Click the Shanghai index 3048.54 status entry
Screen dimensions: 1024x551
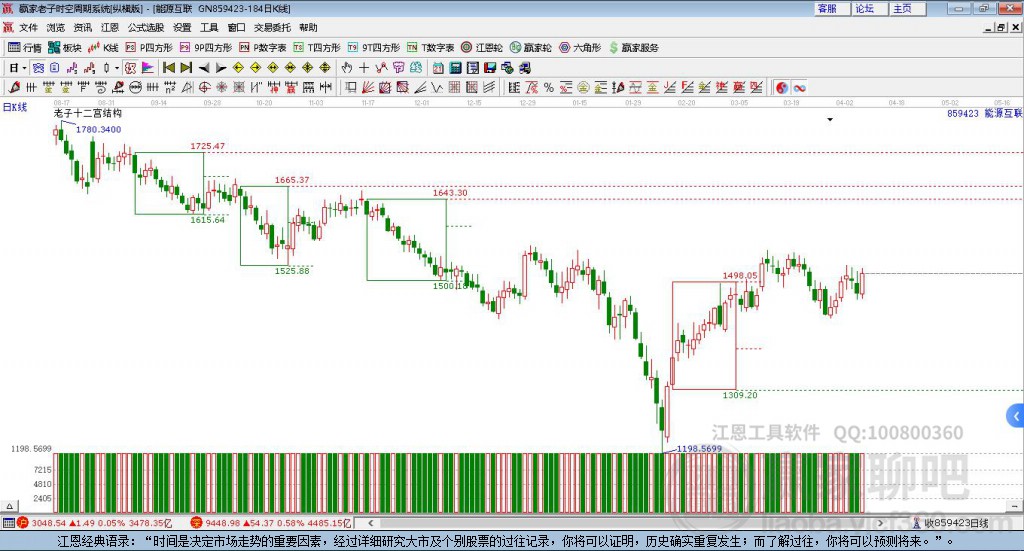tap(95, 523)
